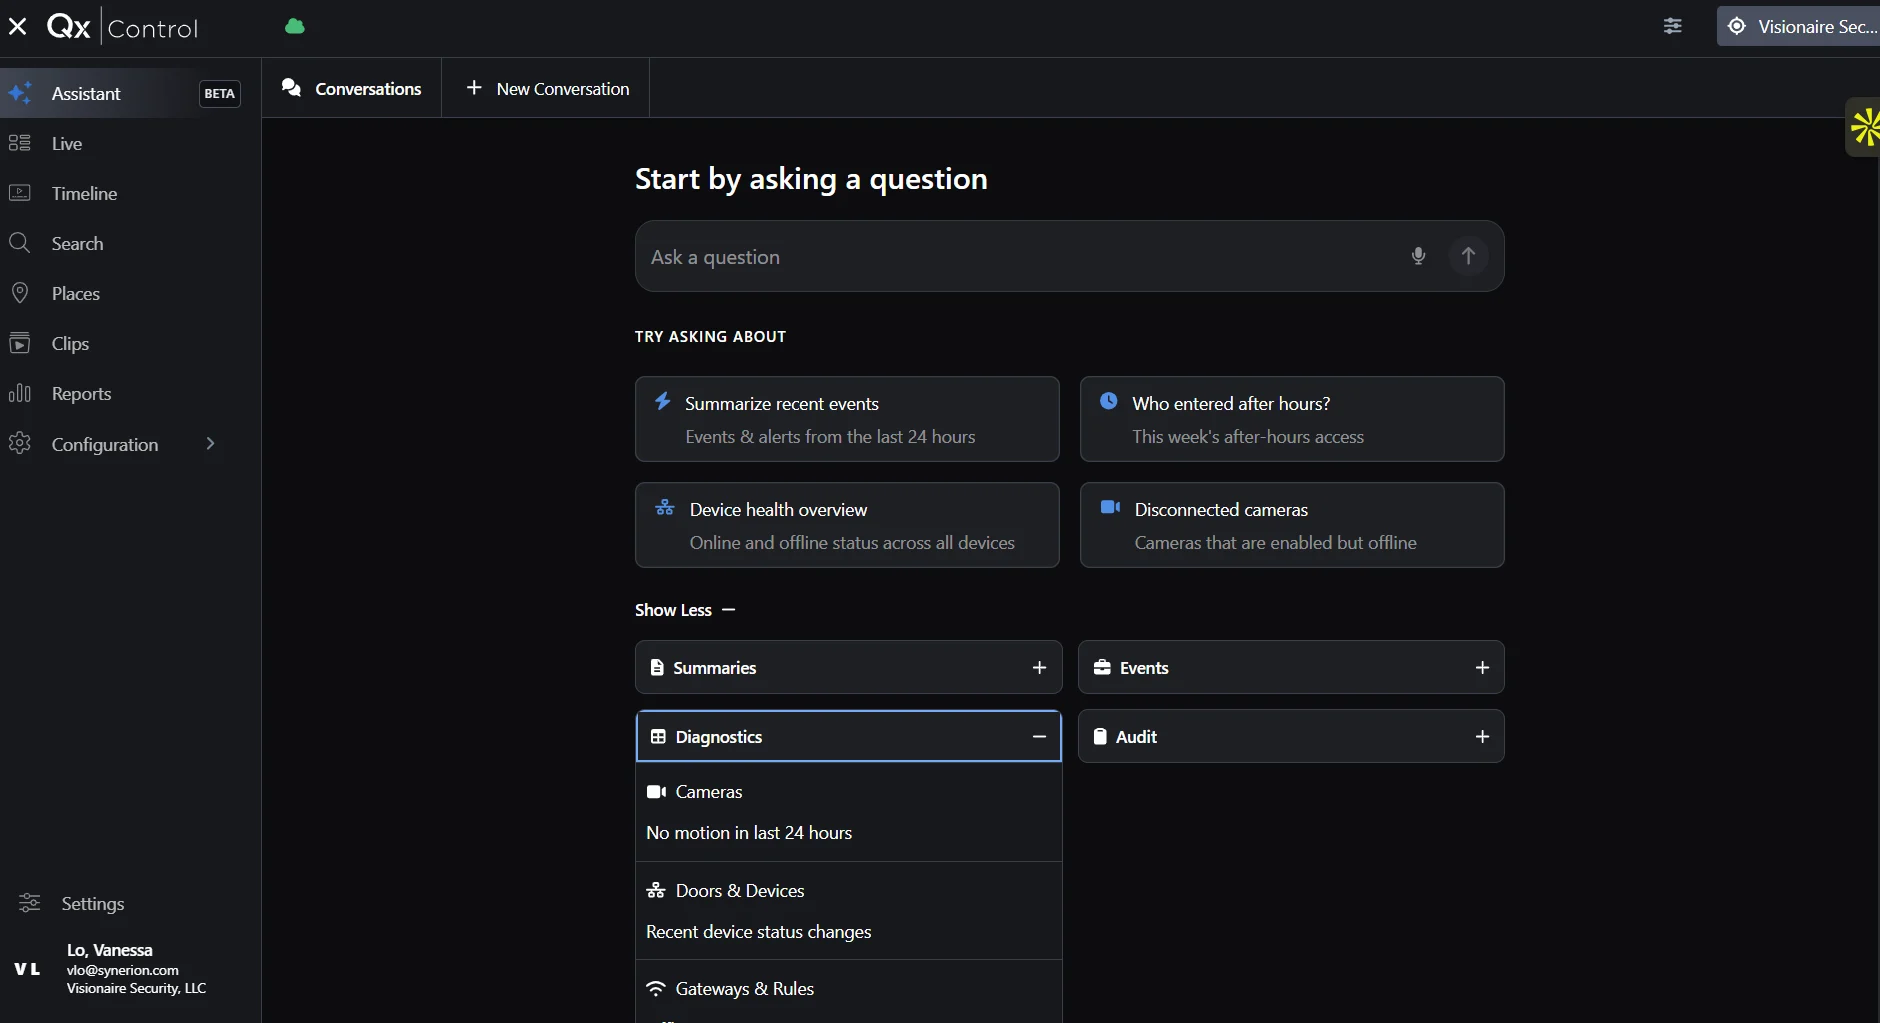Select Recent device status changes
The image size is (1880, 1023).
[x=759, y=932]
